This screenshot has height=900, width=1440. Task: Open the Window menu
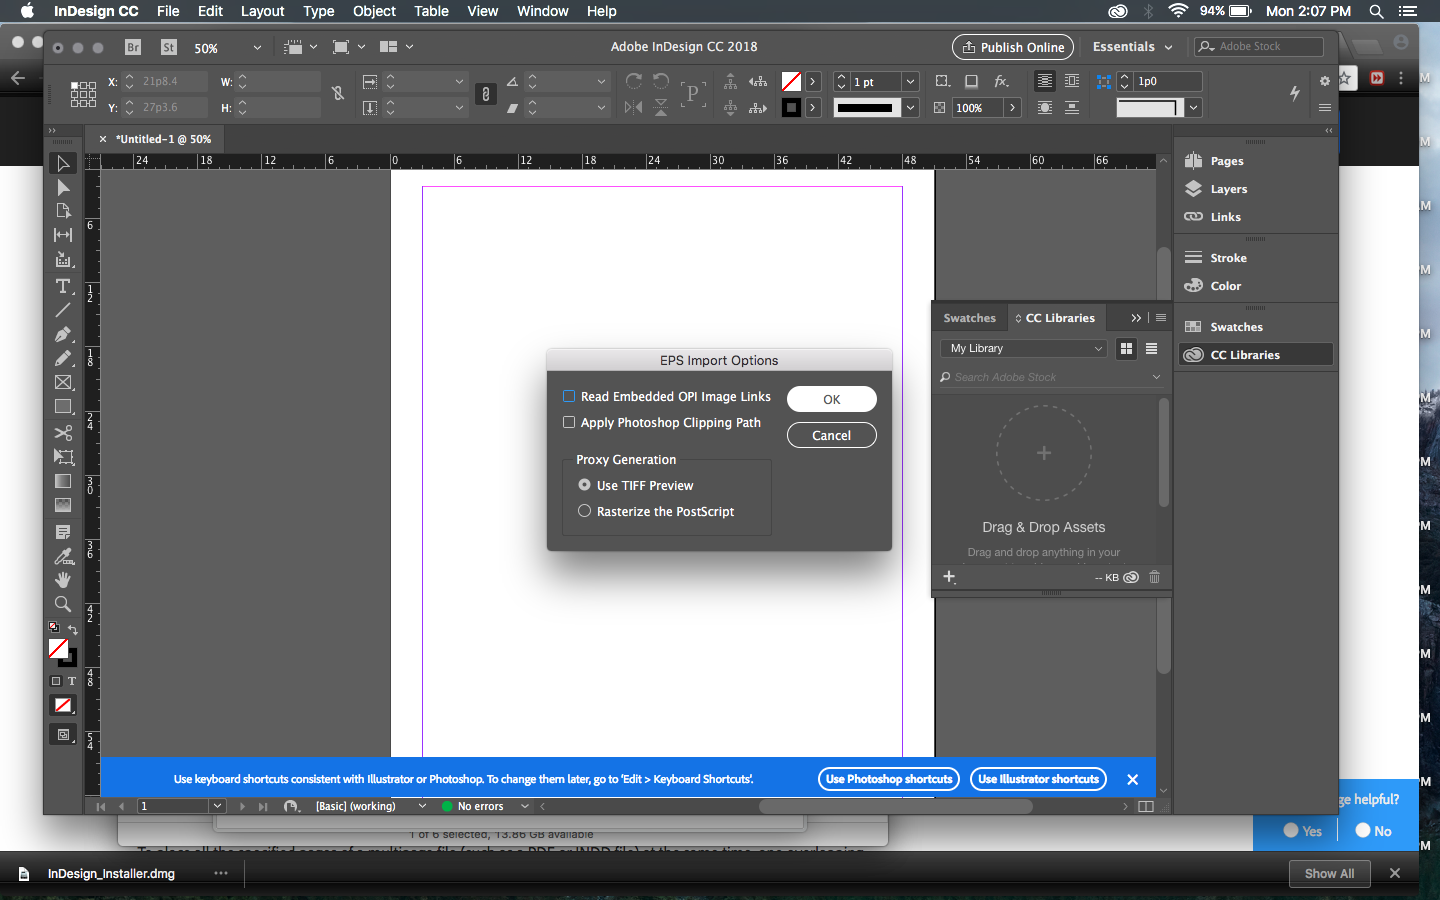coord(542,11)
